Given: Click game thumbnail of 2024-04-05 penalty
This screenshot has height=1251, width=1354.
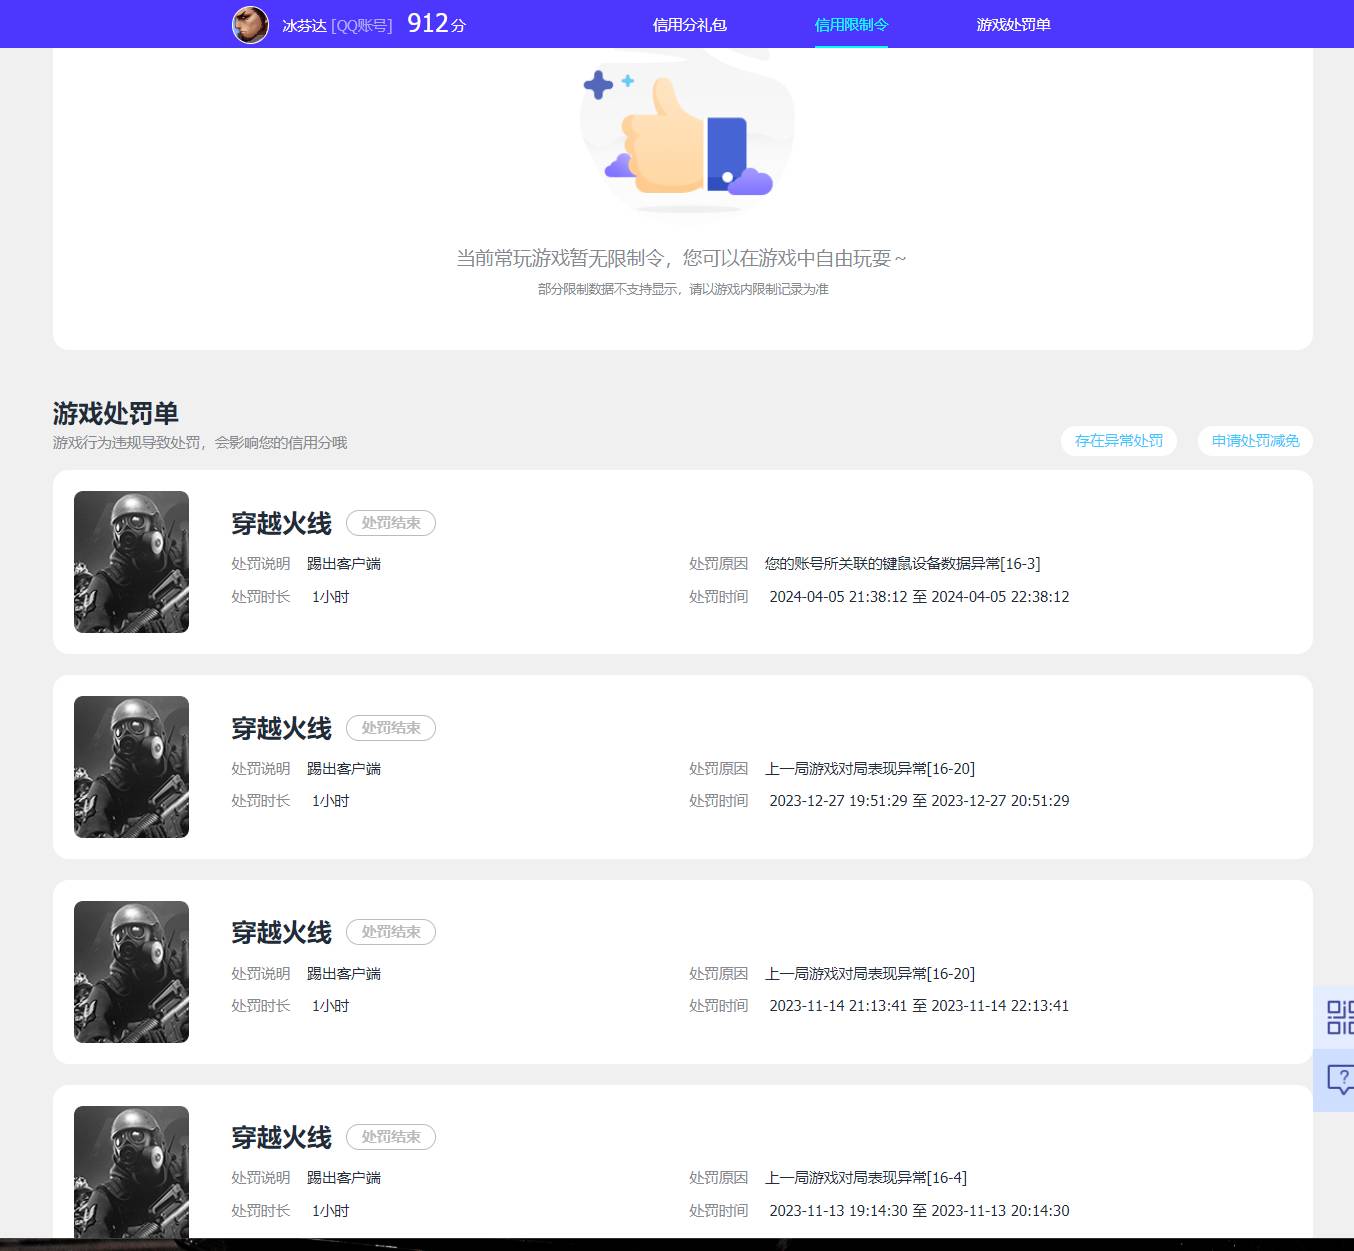Looking at the screenshot, I should [131, 562].
